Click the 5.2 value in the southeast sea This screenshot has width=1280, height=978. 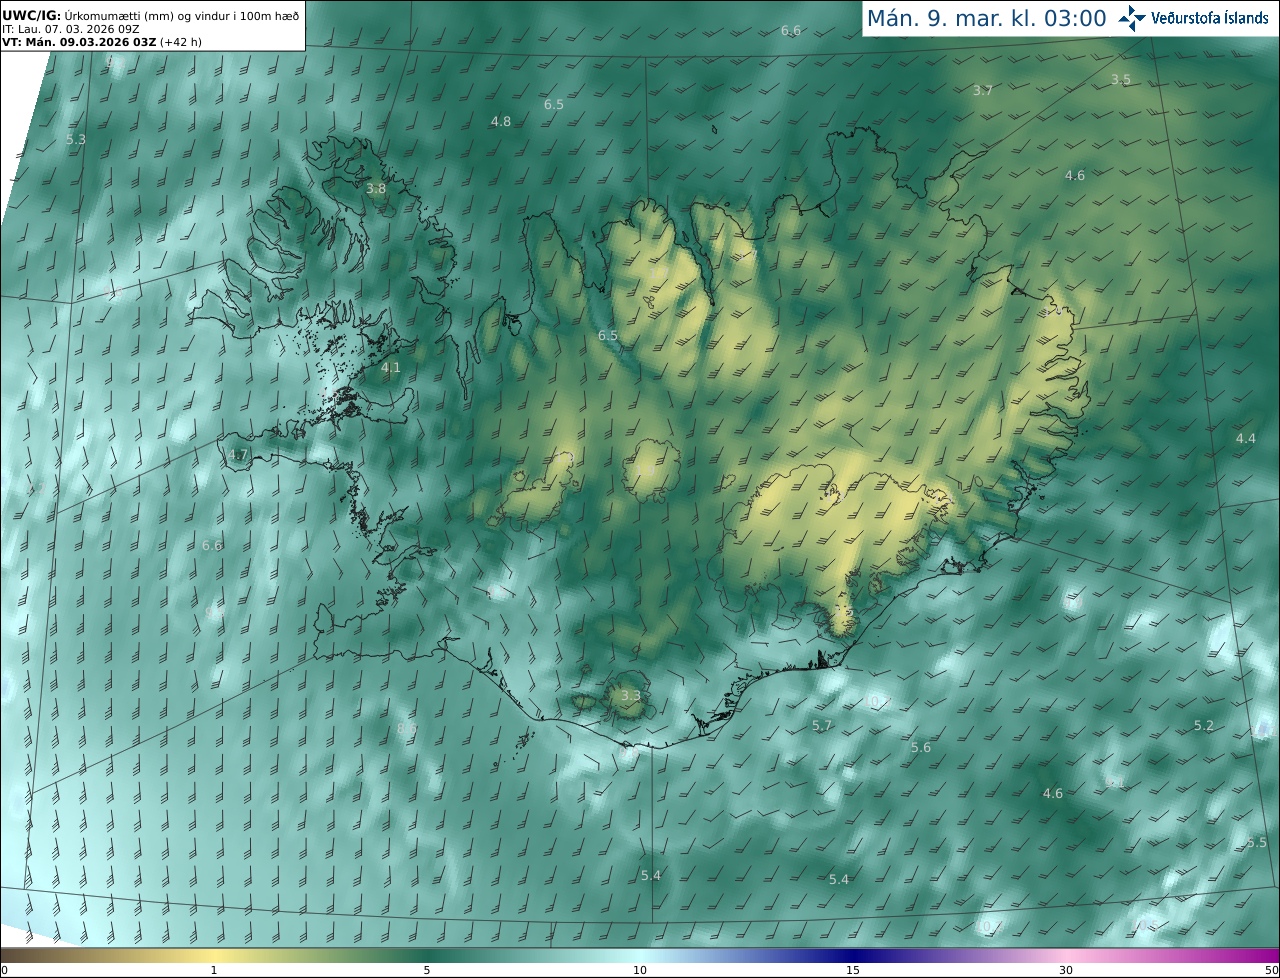pos(1204,725)
